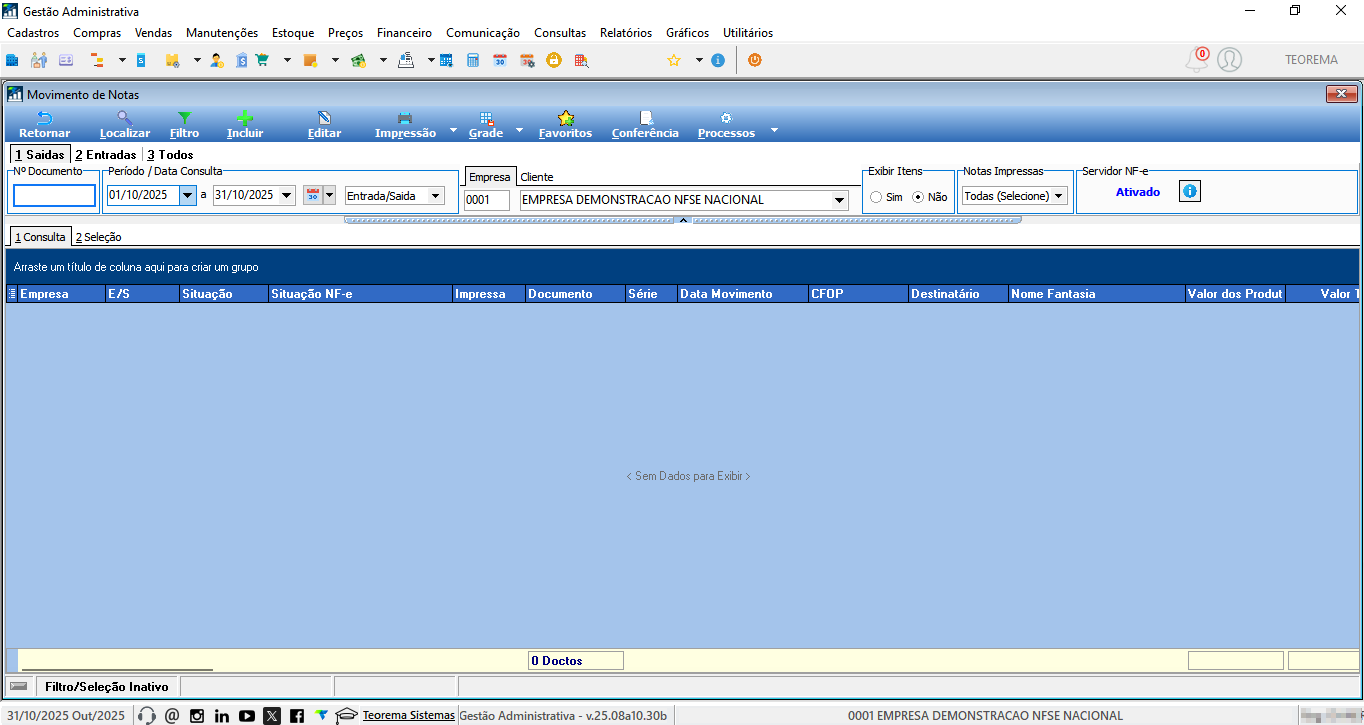Click the yellow padlock icon

click(x=553, y=60)
